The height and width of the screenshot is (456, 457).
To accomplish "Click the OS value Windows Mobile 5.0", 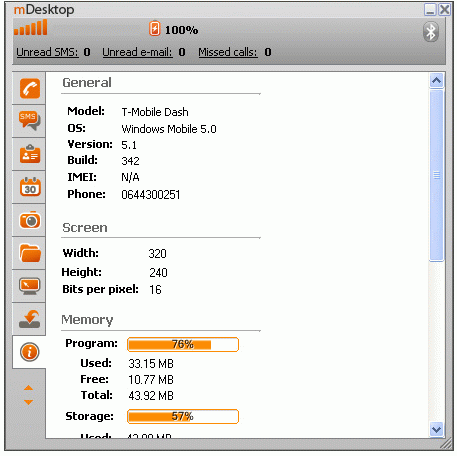I will coord(169,129).
